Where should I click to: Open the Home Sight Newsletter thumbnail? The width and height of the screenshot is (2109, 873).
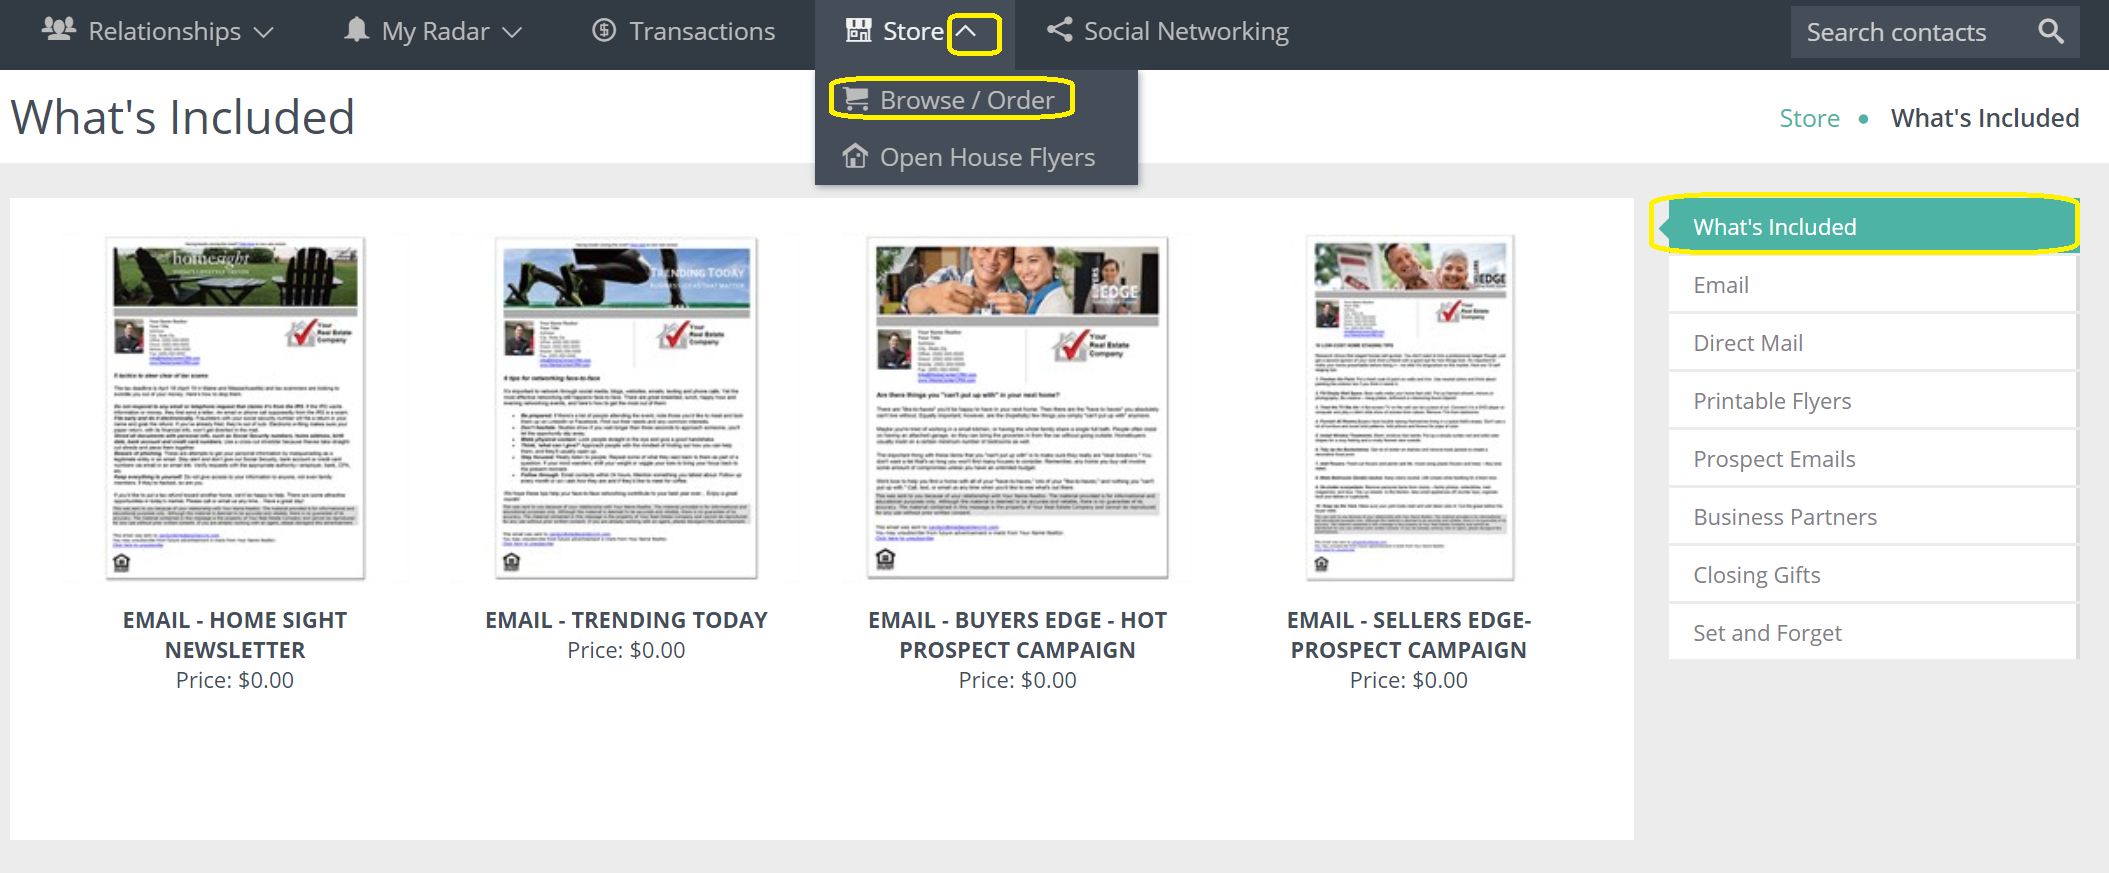[x=235, y=408]
